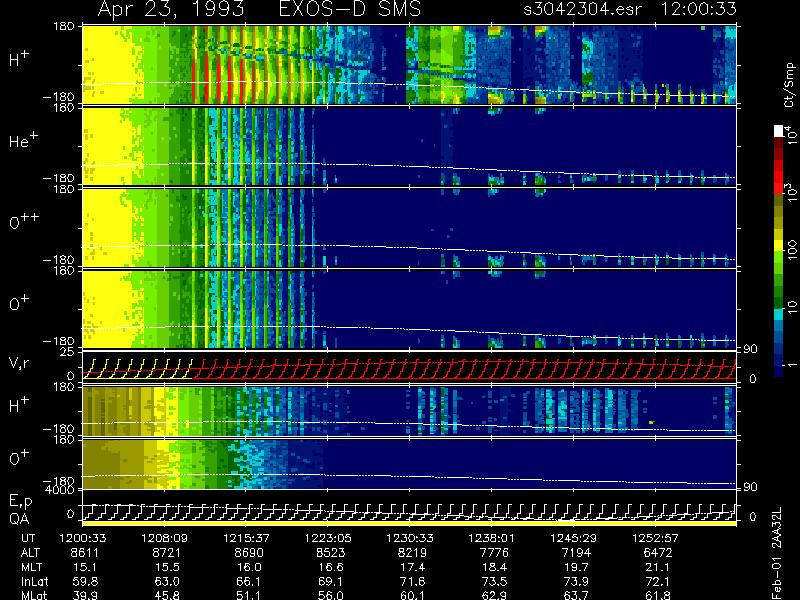Pick the white top of the colorbar
This screenshot has height=600, width=800.
pos(779,132)
